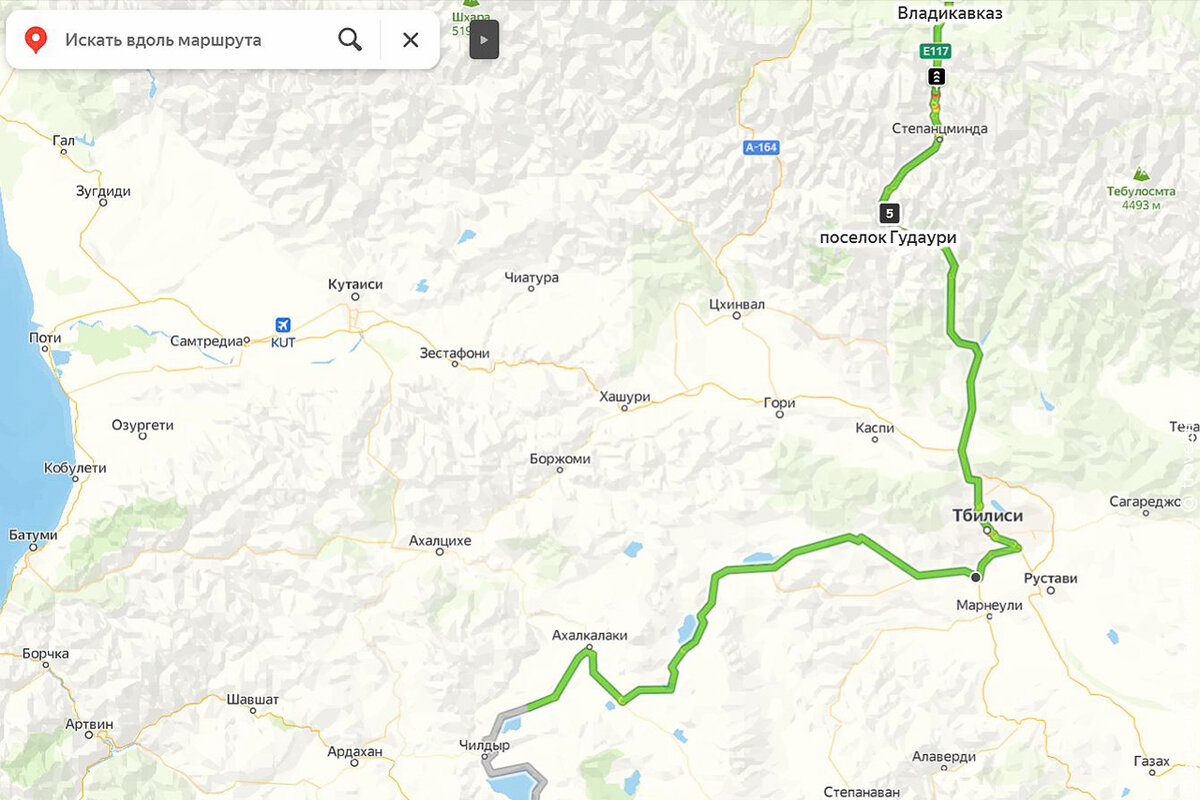Click the red location pin icon
Viewport: 1200px width, 800px height.
pos(36,40)
